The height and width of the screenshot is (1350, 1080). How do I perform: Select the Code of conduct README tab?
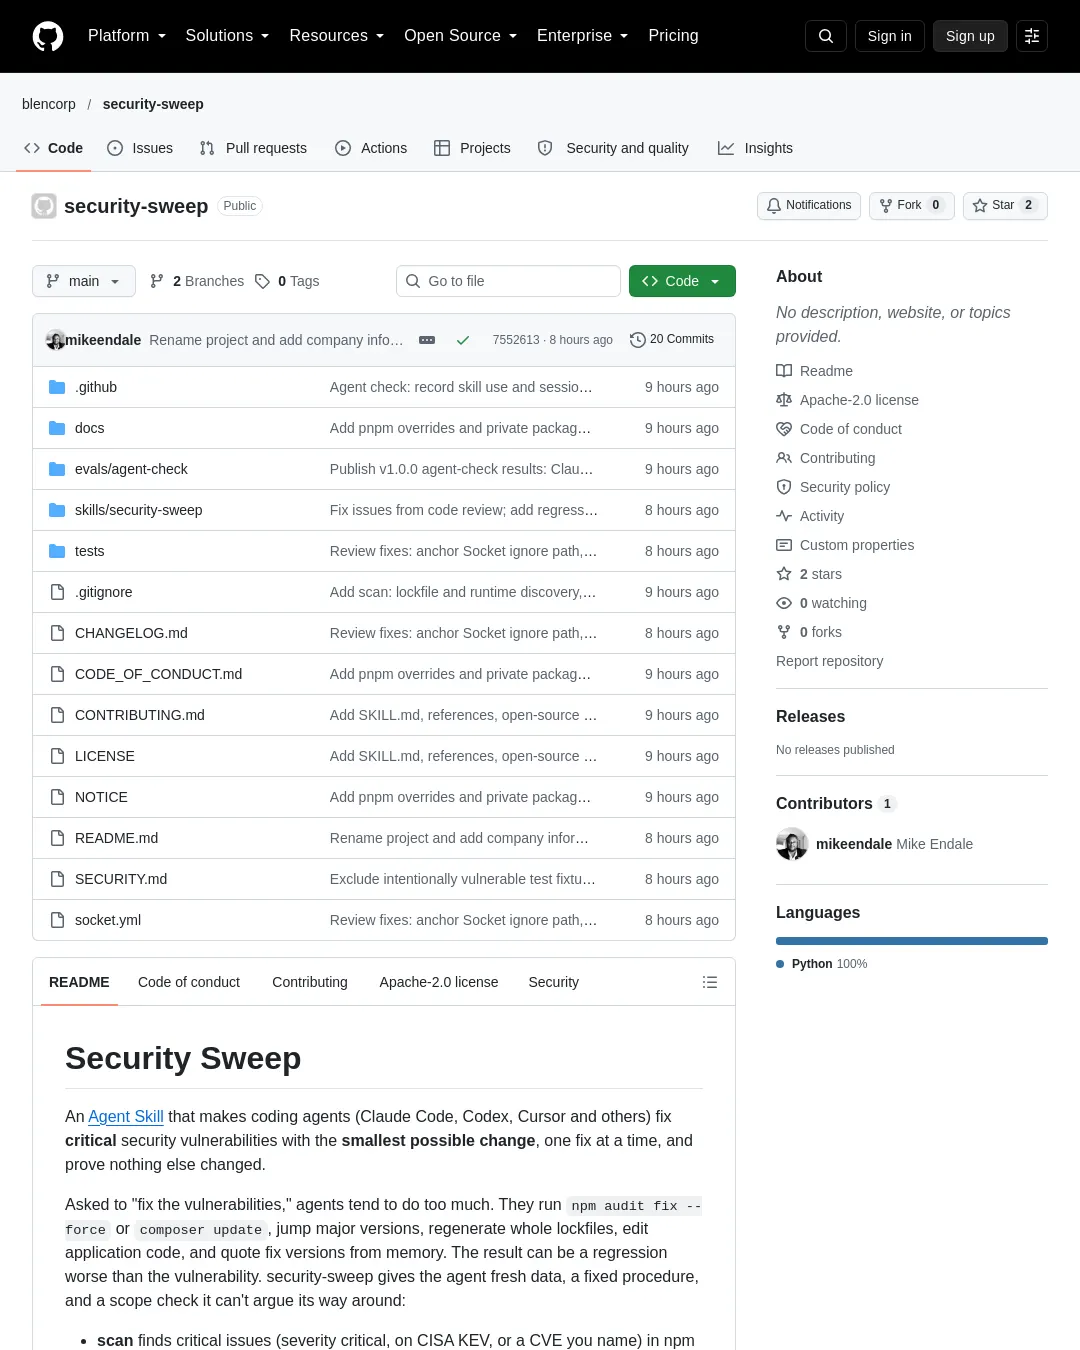189,982
